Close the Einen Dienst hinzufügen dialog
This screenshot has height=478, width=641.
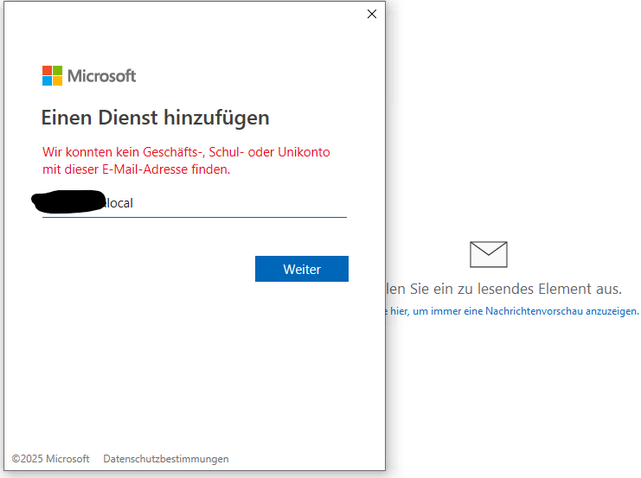tap(372, 14)
